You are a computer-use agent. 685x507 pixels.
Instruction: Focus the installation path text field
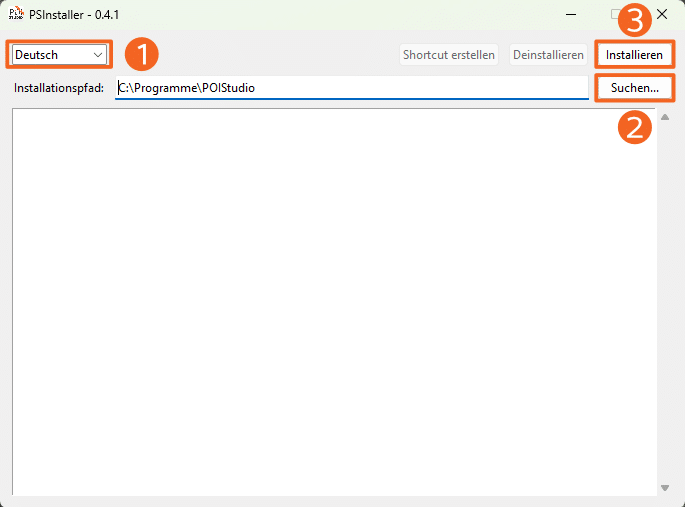350,88
